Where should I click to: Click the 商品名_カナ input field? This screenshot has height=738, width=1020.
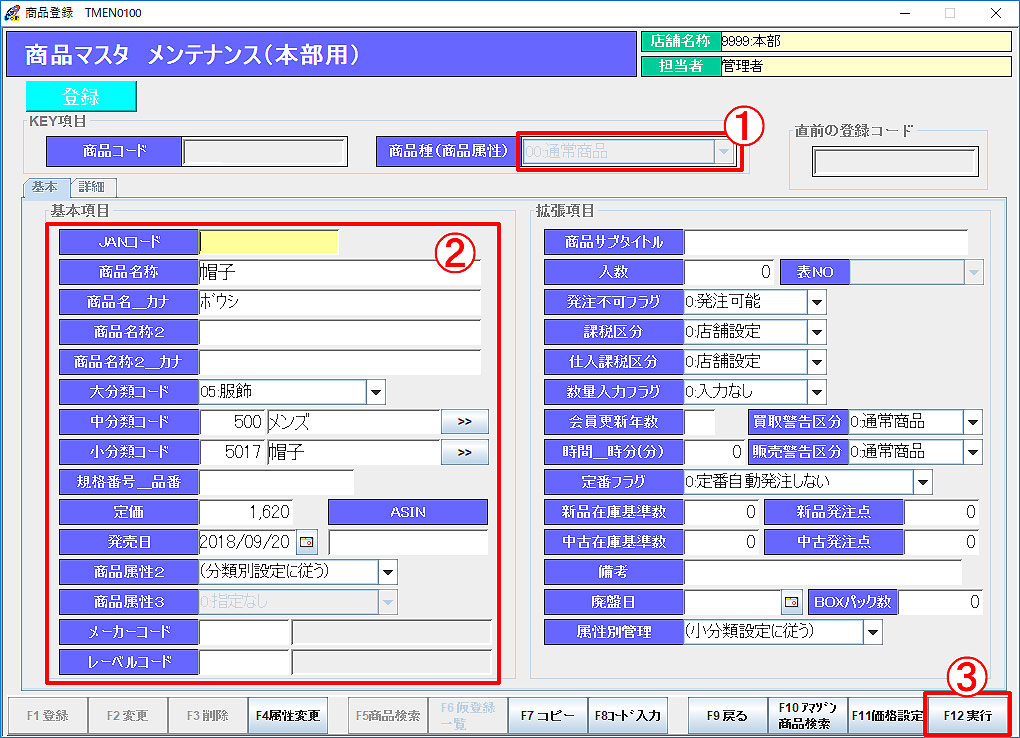click(340, 302)
